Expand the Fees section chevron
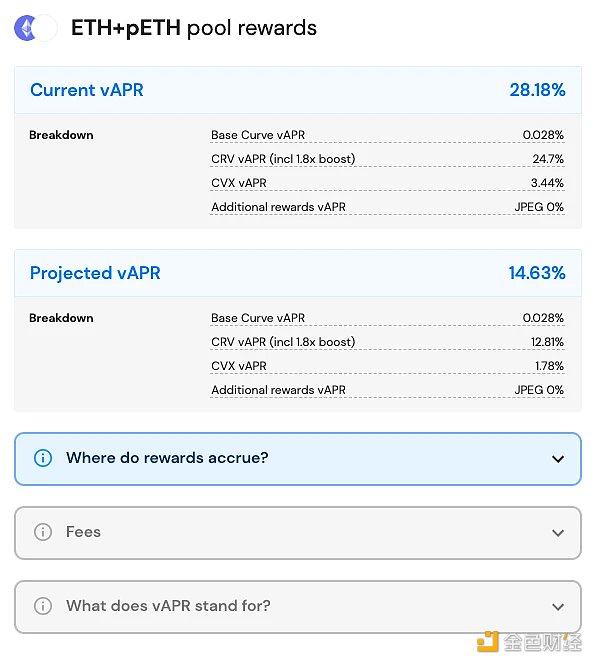The image size is (593, 663). (x=558, y=533)
